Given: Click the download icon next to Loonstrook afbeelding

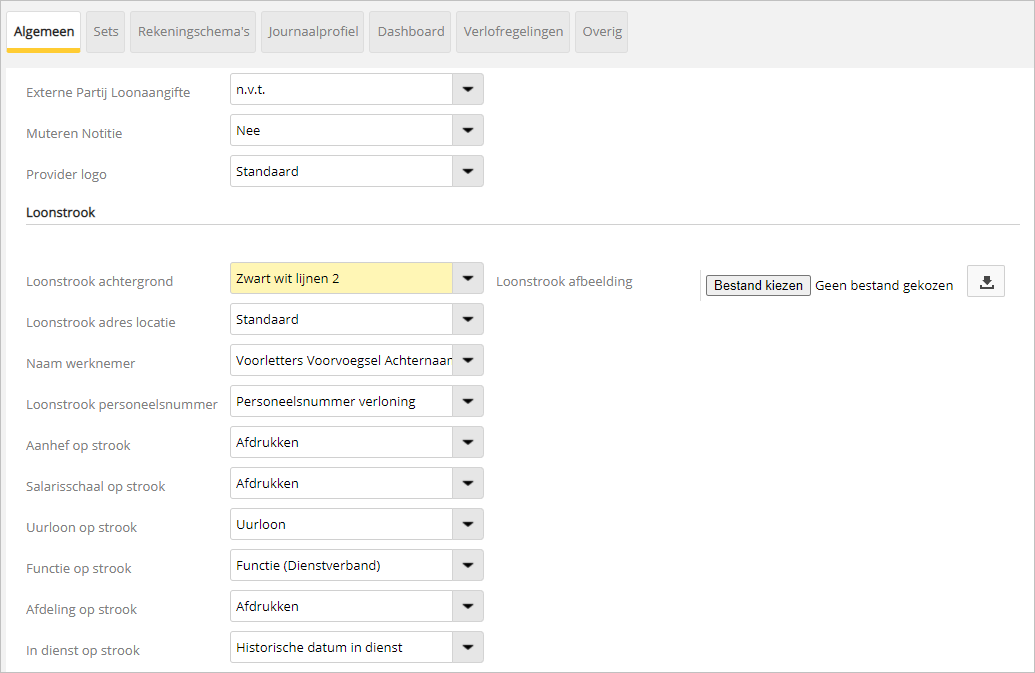Looking at the screenshot, I should (985, 281).
